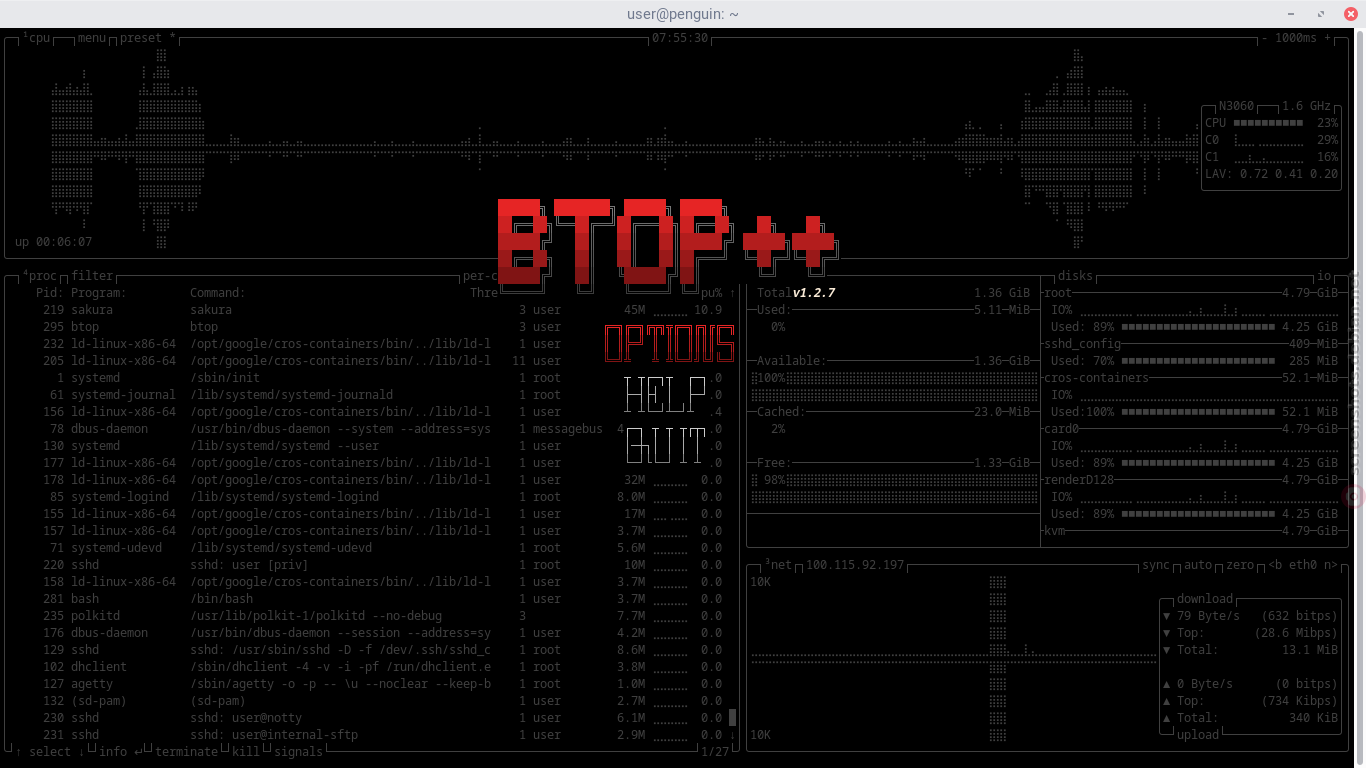1366x768 pixels.
Task: Select process row 130 systemd --user
Action: pyautogui.click(x=366, y=446)
